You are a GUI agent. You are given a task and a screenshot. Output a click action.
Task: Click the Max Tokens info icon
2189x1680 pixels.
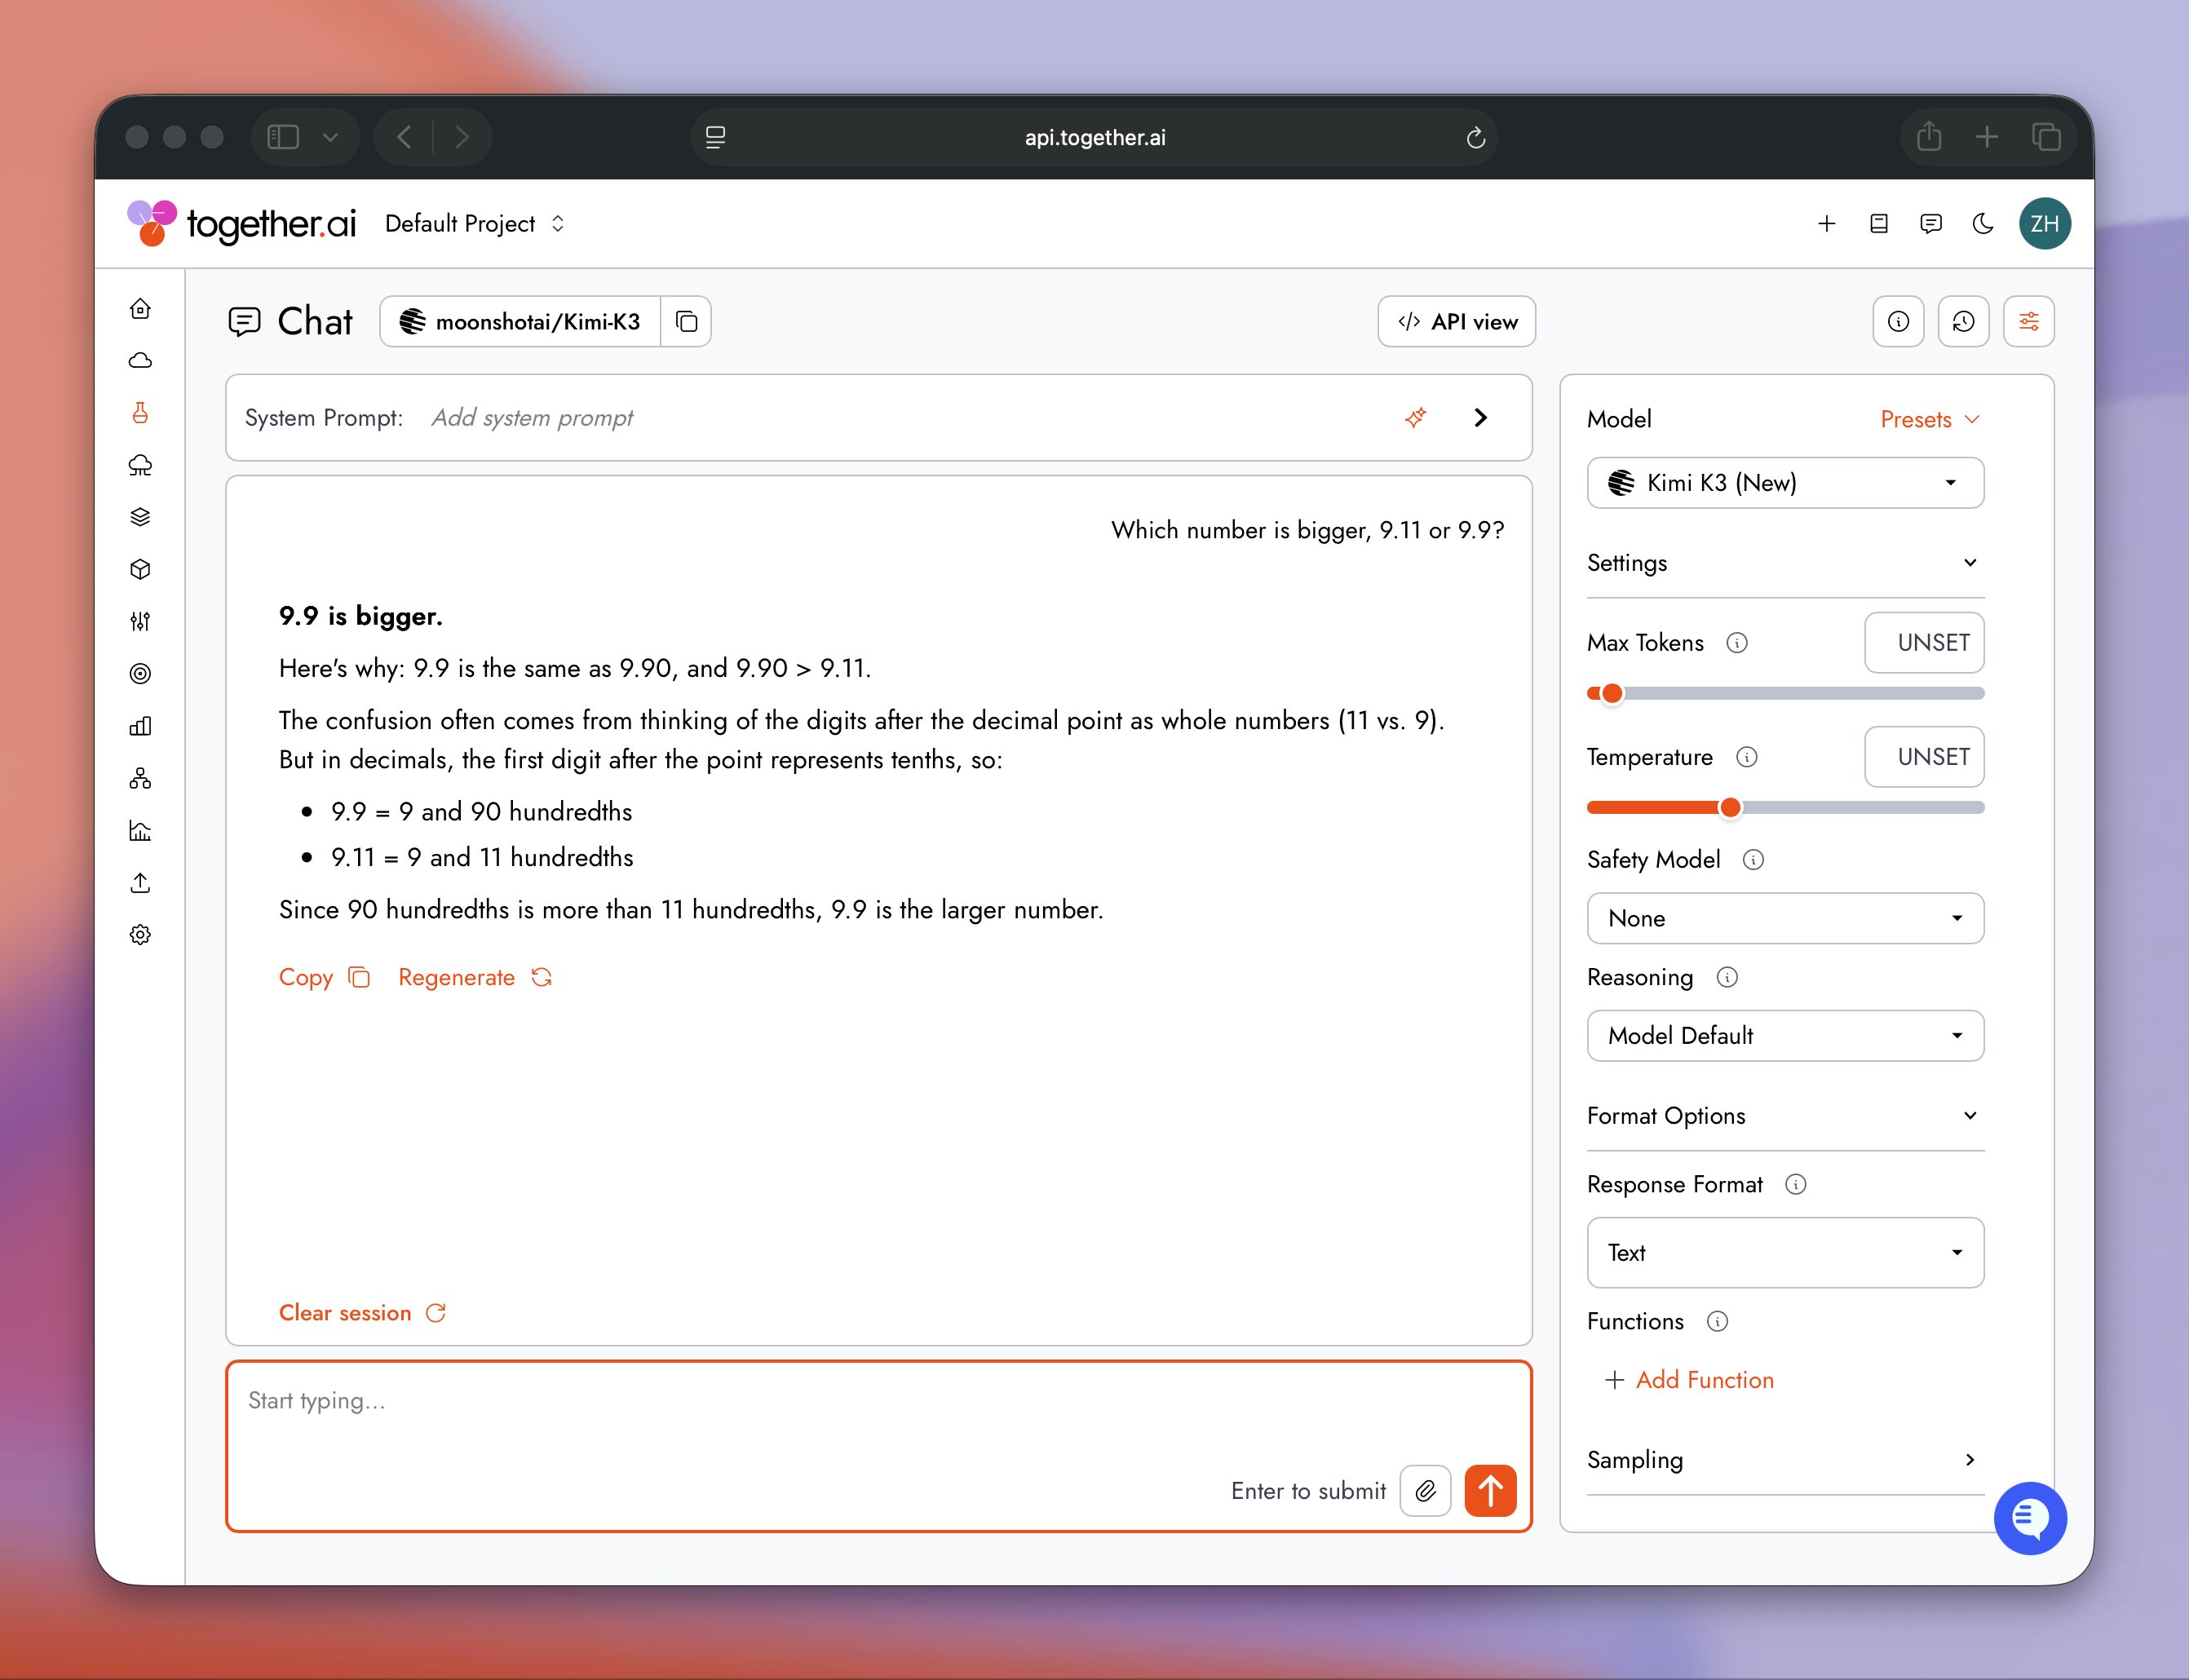tap(1737, 643)
